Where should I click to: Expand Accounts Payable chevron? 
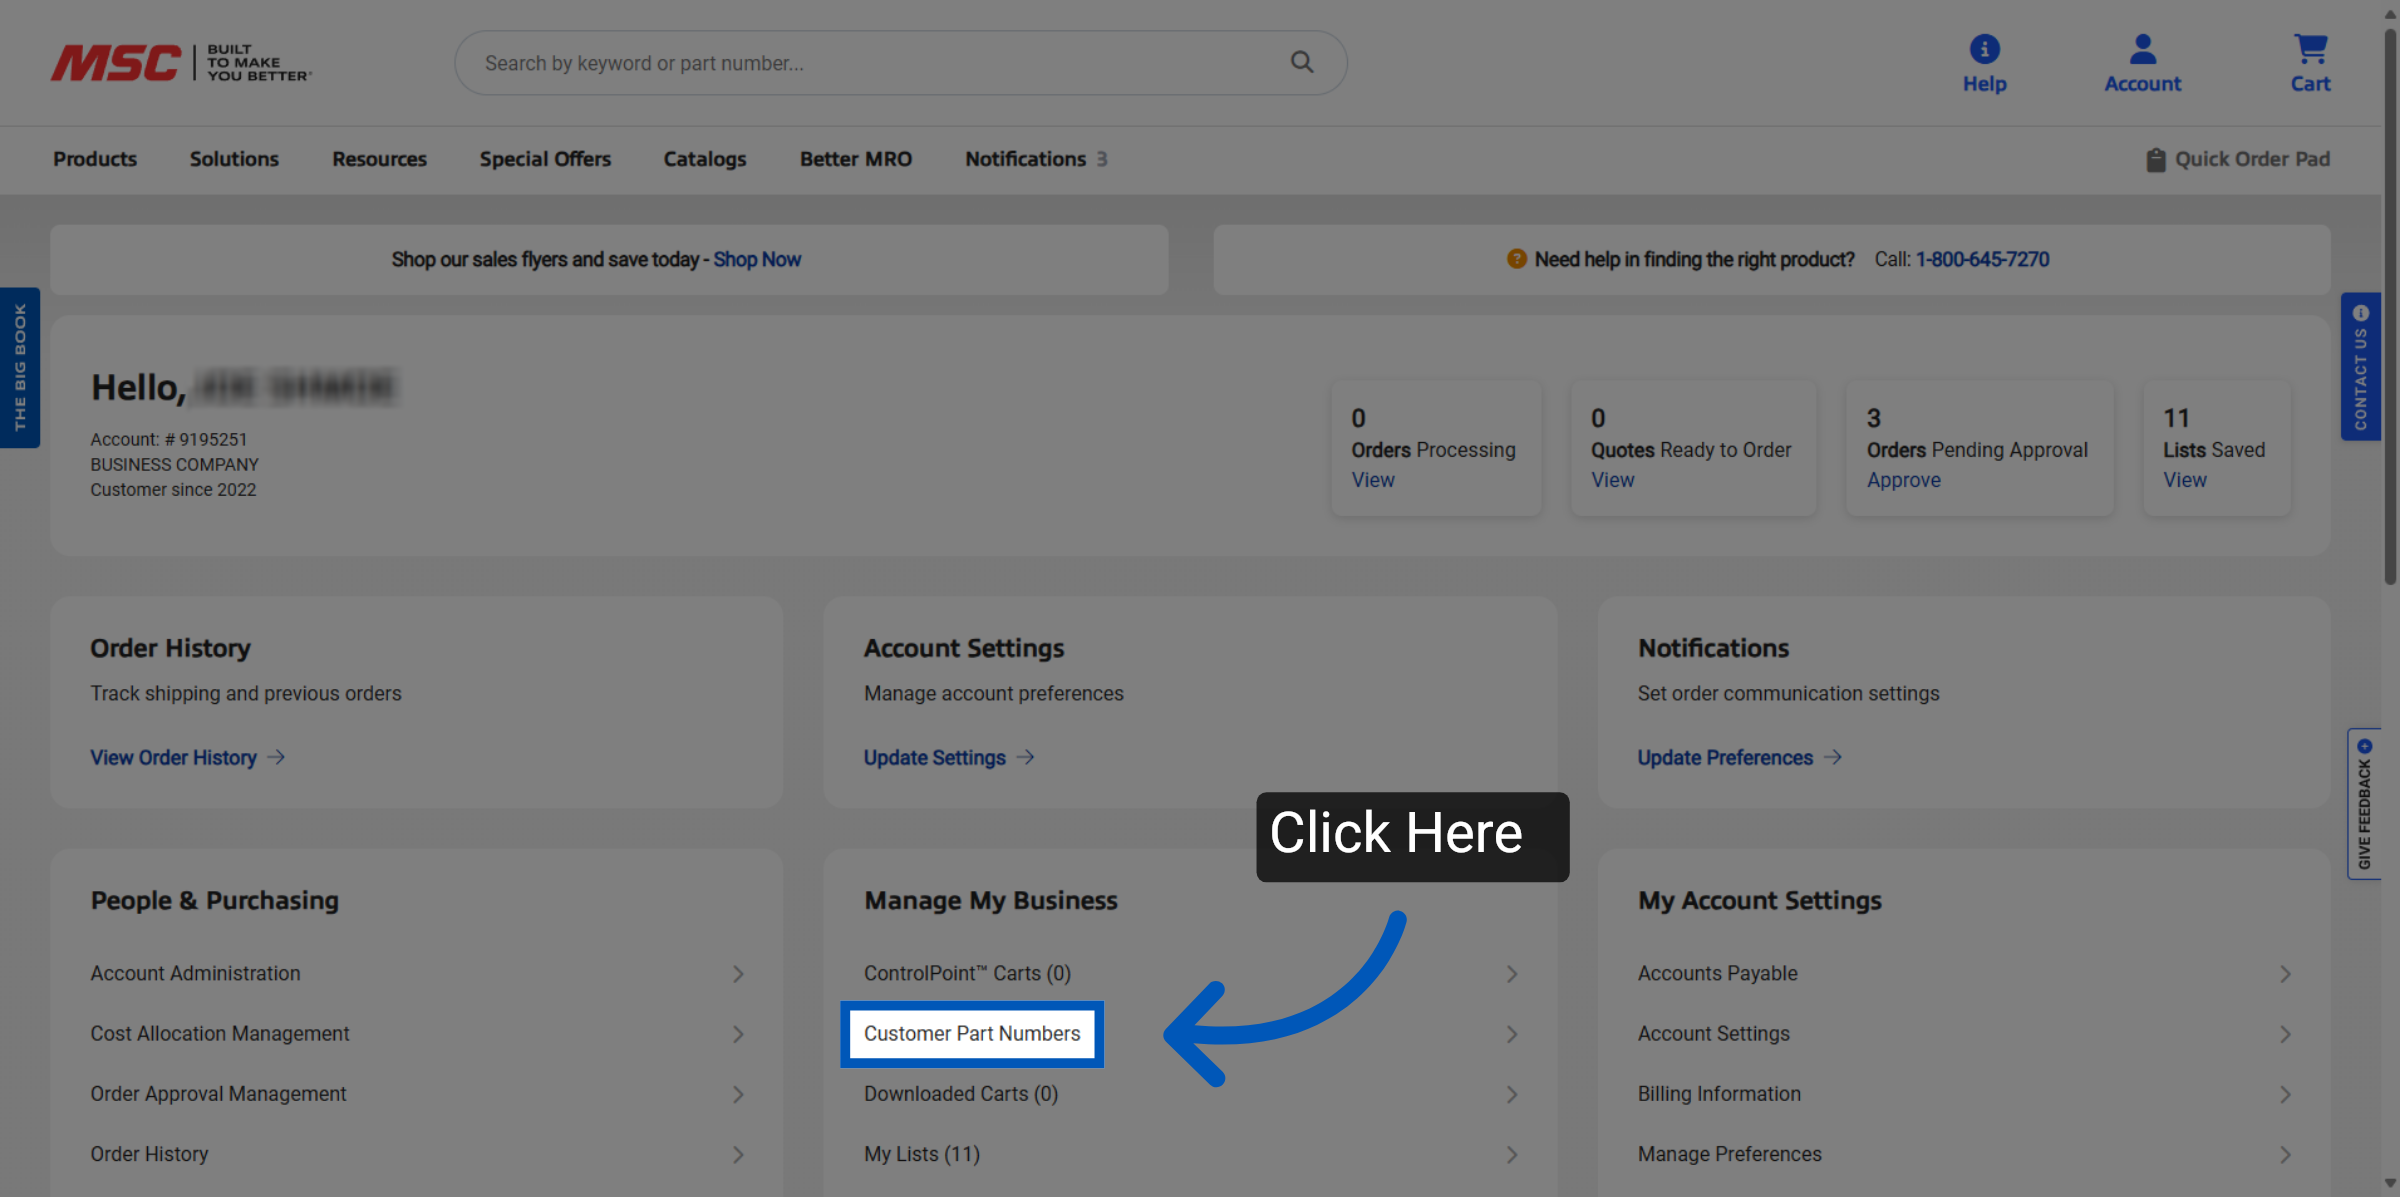(2285, 973)
